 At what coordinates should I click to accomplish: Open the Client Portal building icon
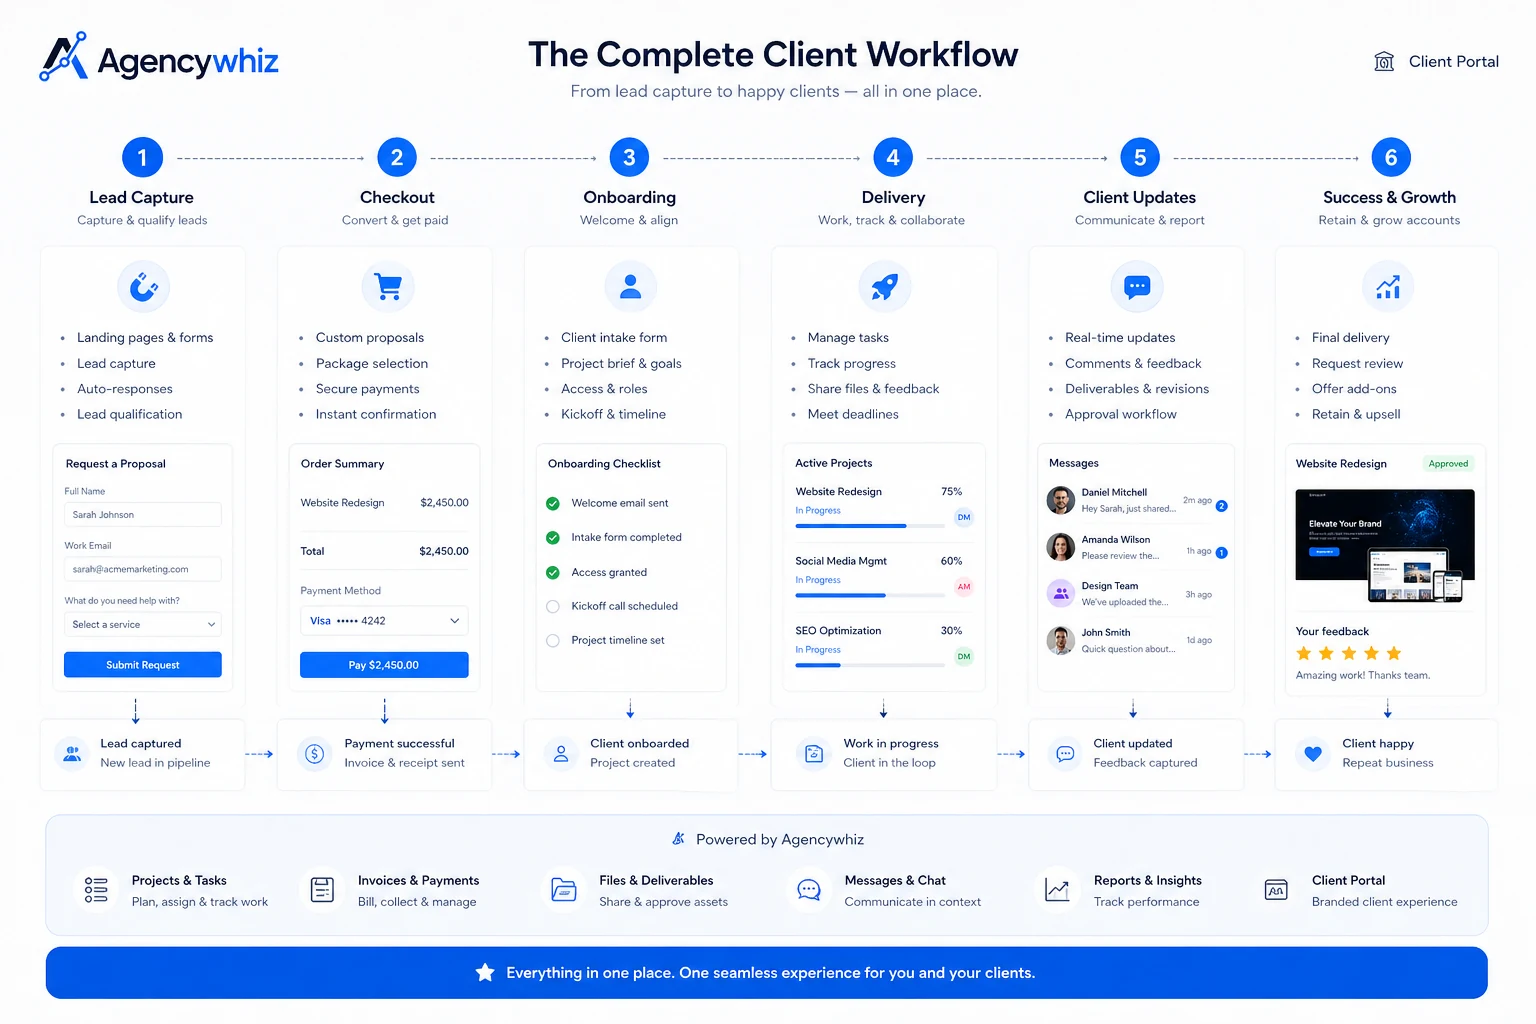(x=1384, y=62)
